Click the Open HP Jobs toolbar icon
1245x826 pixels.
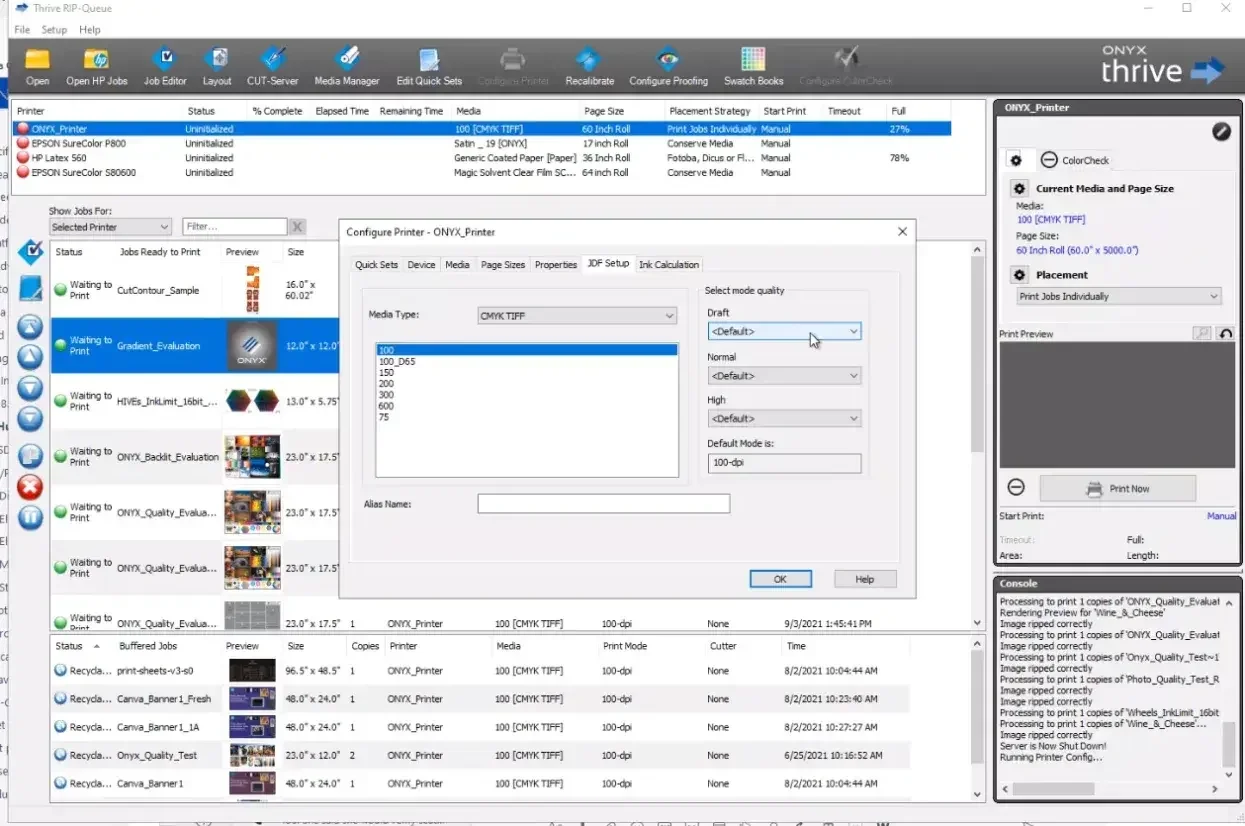[x=97, y=60]
